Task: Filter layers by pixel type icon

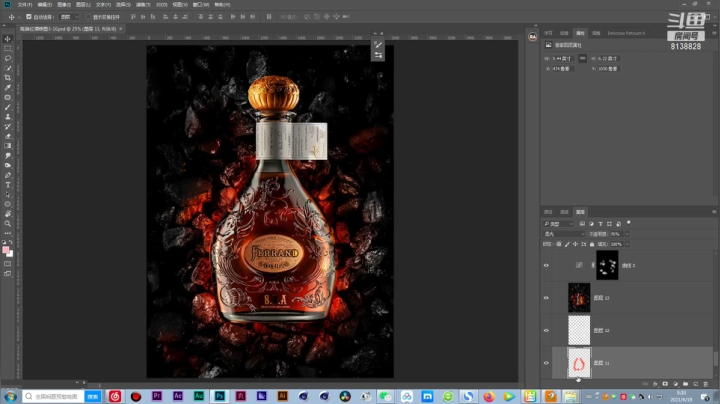Action: pos(582,224)
